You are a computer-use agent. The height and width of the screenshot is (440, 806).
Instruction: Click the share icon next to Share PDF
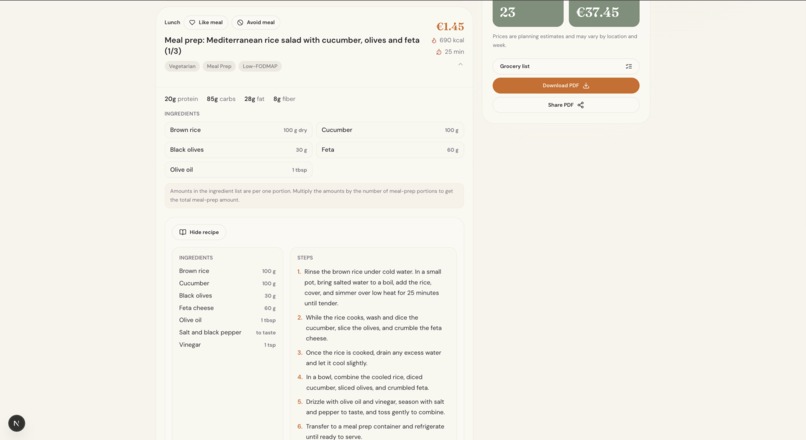(580, 105)
